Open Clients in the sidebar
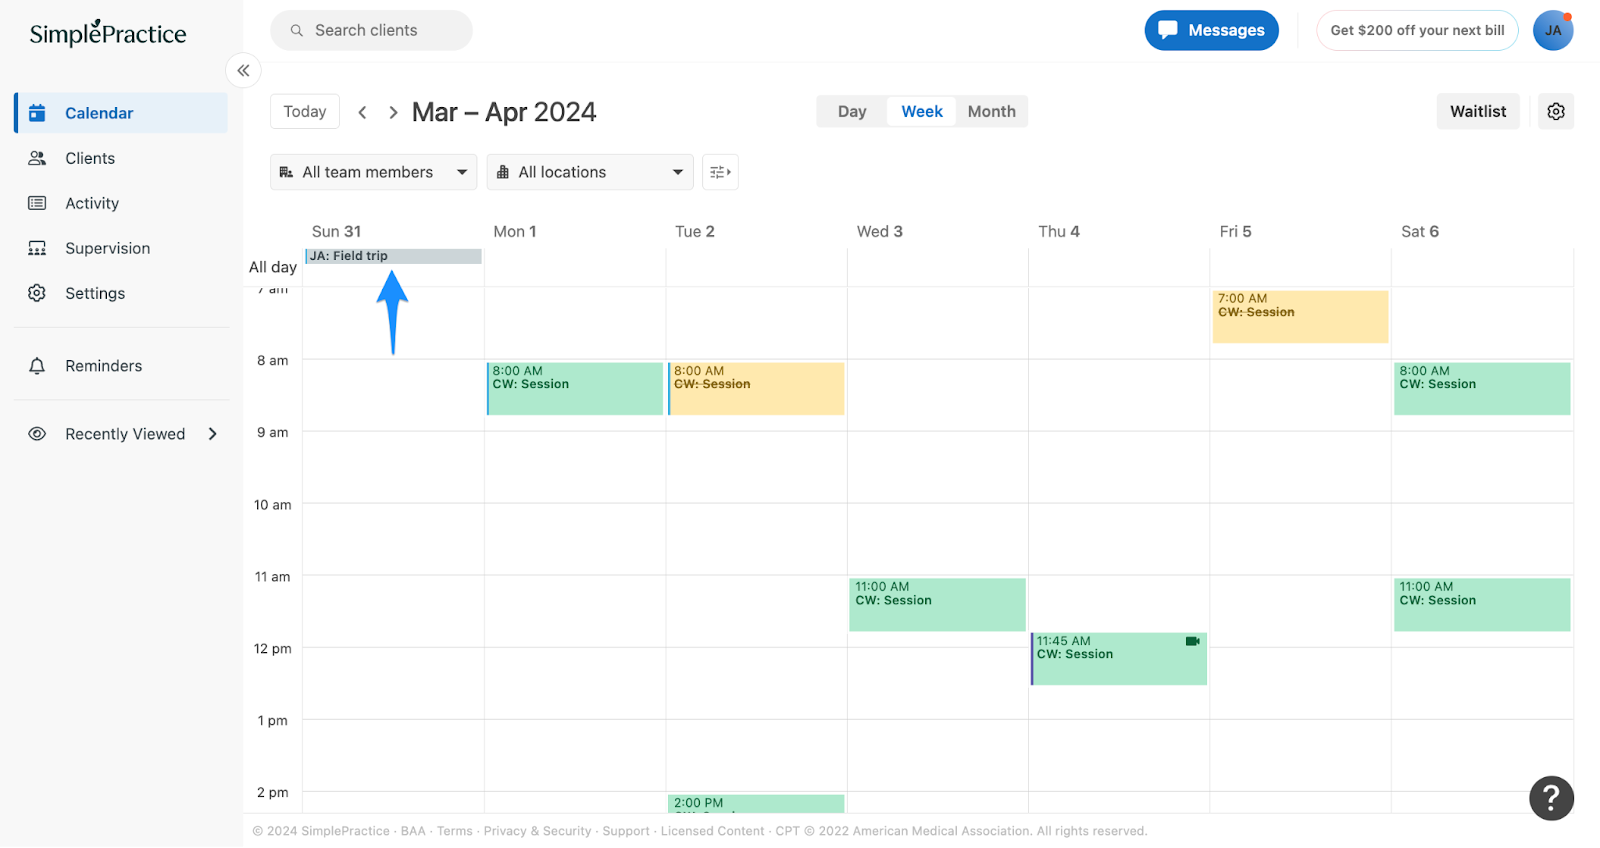 click(x=90, y=158)
